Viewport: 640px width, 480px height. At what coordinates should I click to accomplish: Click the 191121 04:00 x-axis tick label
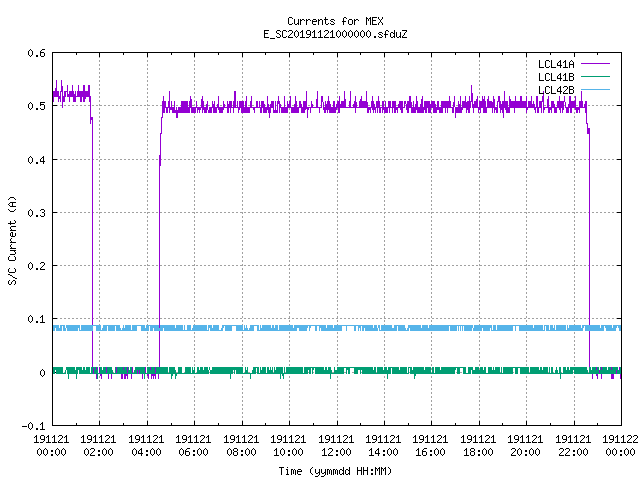click(x=146, y=445)
